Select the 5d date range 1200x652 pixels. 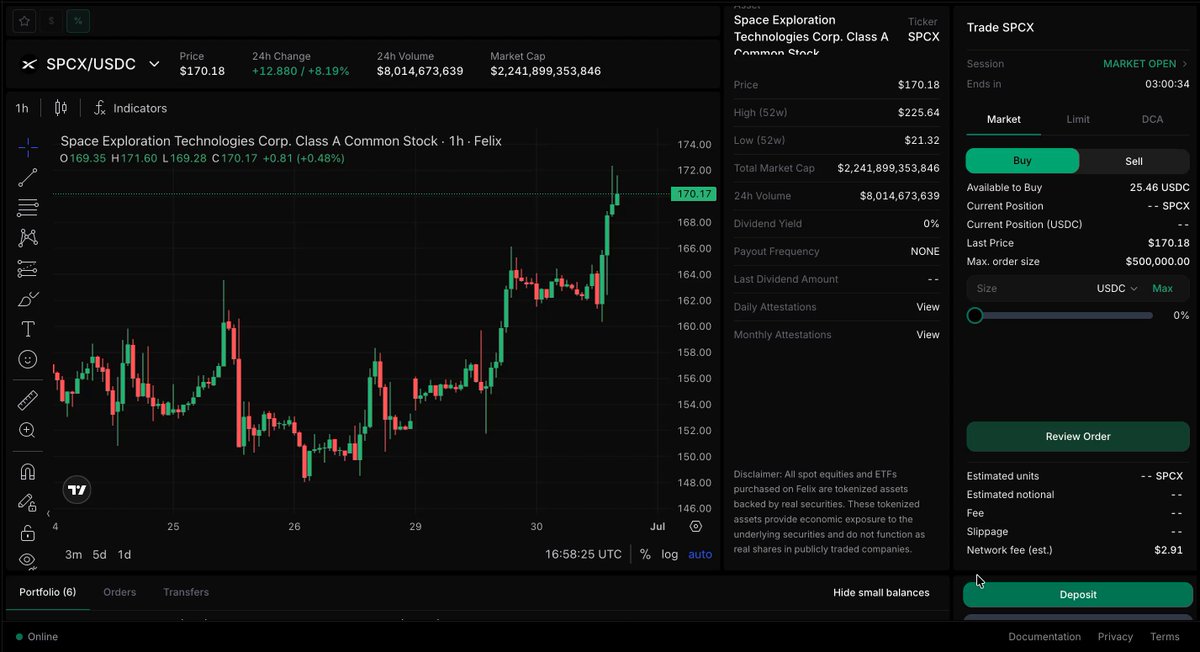(100, 554)
